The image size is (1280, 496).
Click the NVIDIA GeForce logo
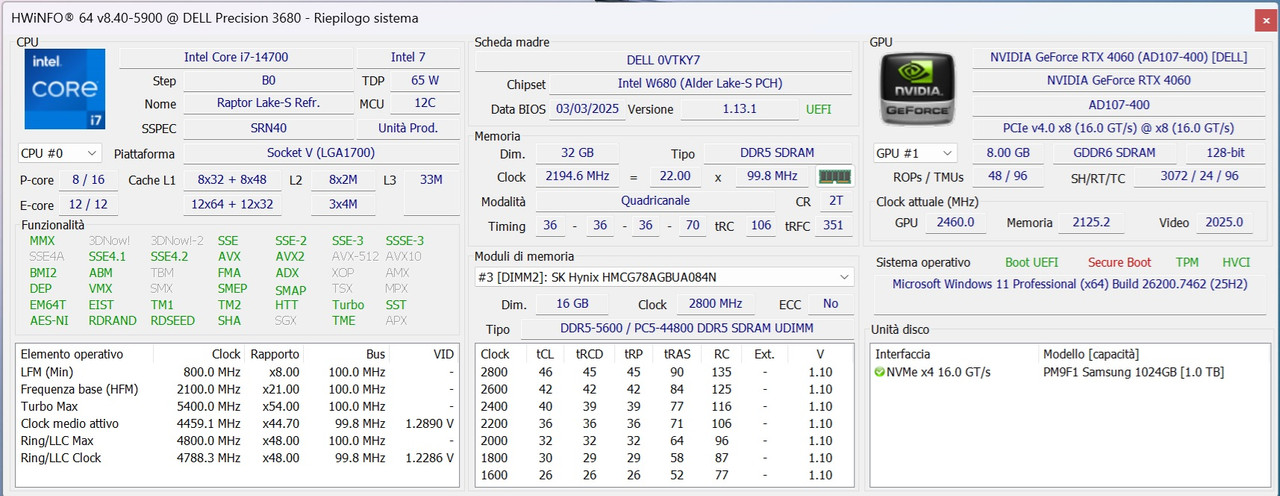[918, 89]
